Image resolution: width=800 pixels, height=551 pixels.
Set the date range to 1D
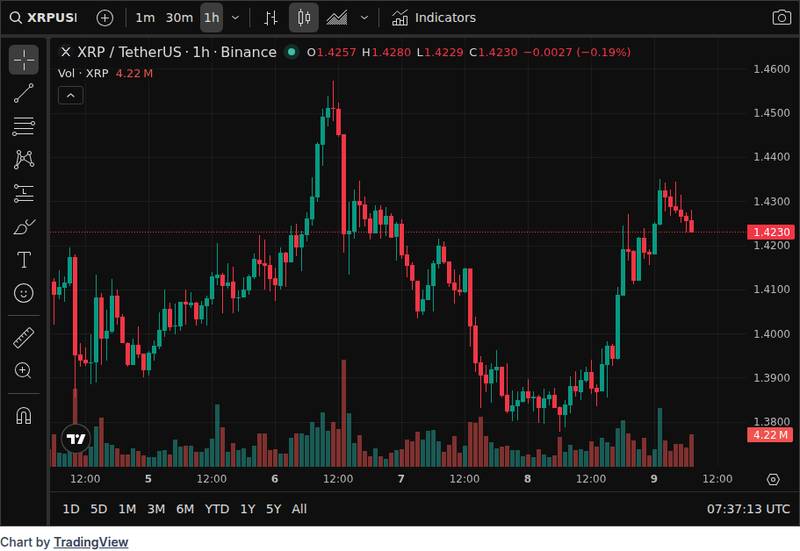pos(71,509)
